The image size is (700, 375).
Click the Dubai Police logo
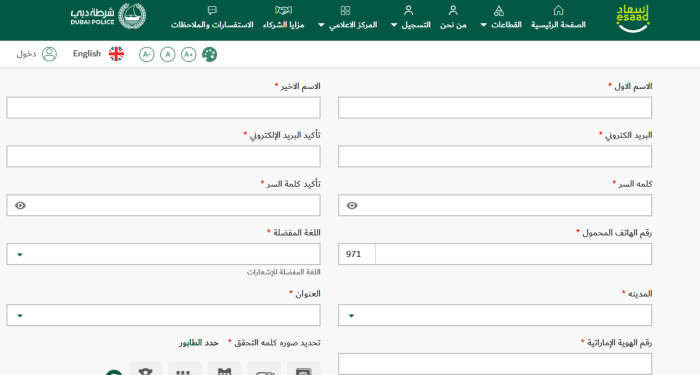(108, 17)
